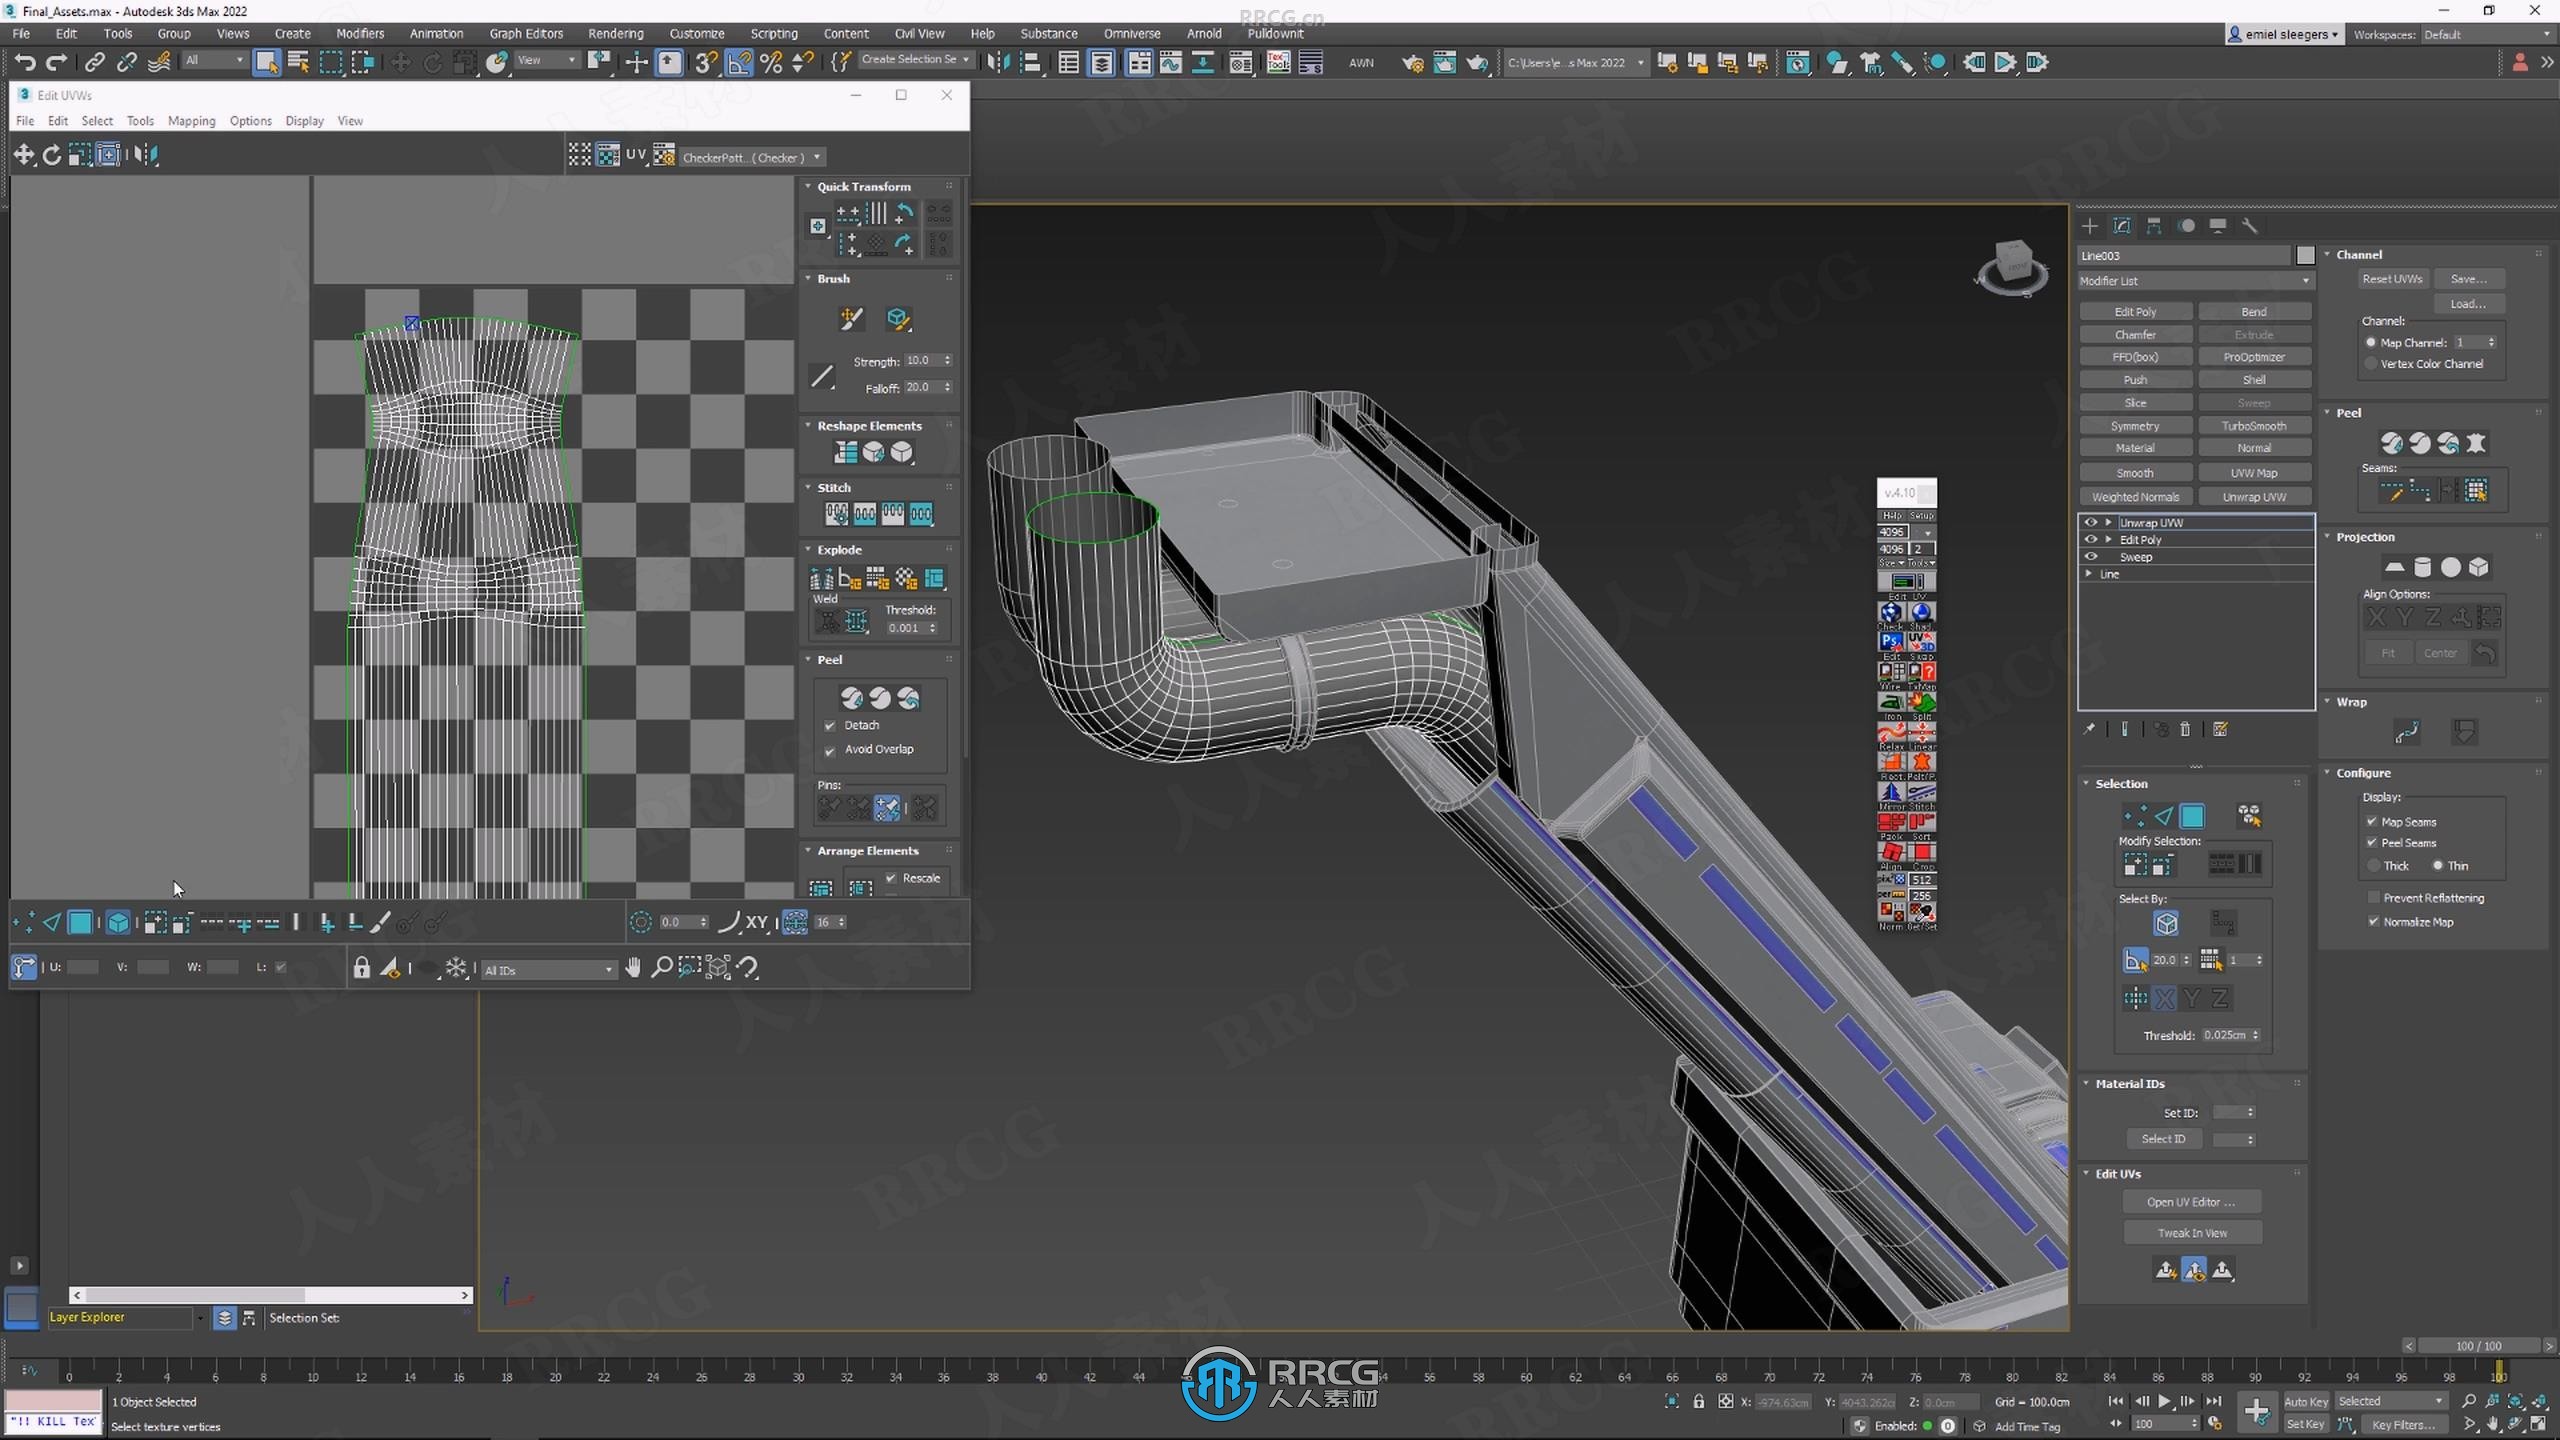The height and width of the screenshot is (1440, 2560).
Task: Click the Stitch tool icon in UV editor
Action: click(x=835, y=513)
